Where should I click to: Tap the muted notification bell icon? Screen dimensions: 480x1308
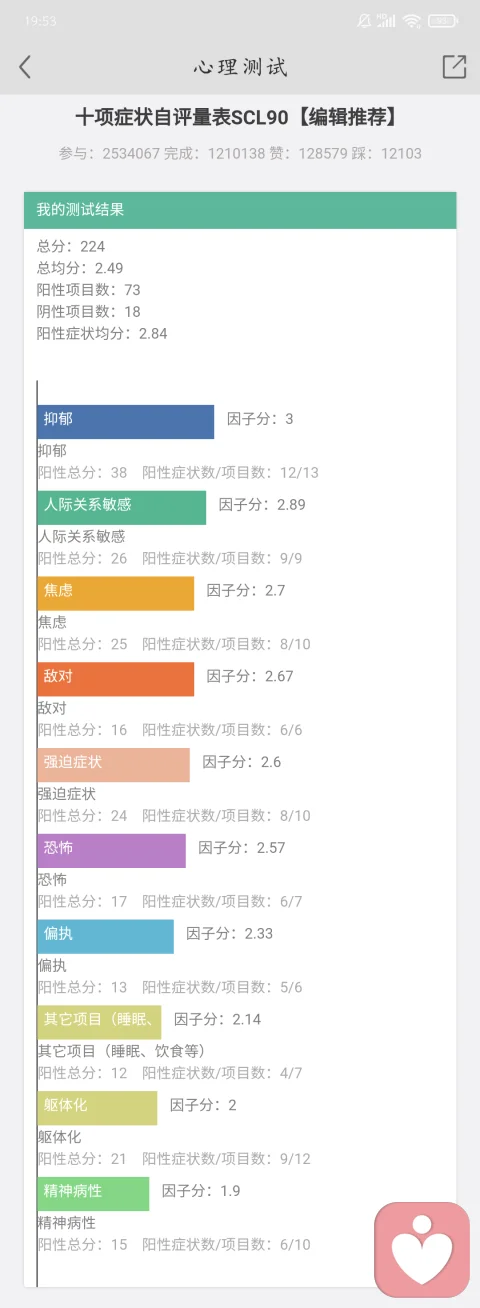click(x=364, y=21)
